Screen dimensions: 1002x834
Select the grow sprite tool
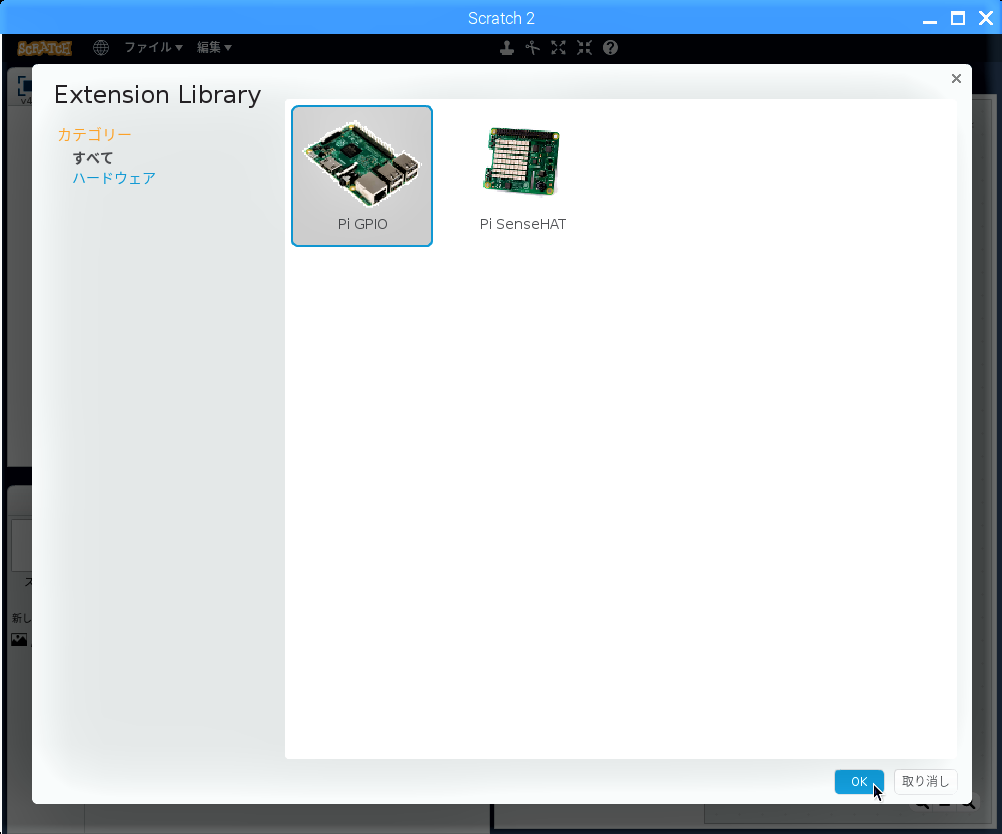point(558,48)
